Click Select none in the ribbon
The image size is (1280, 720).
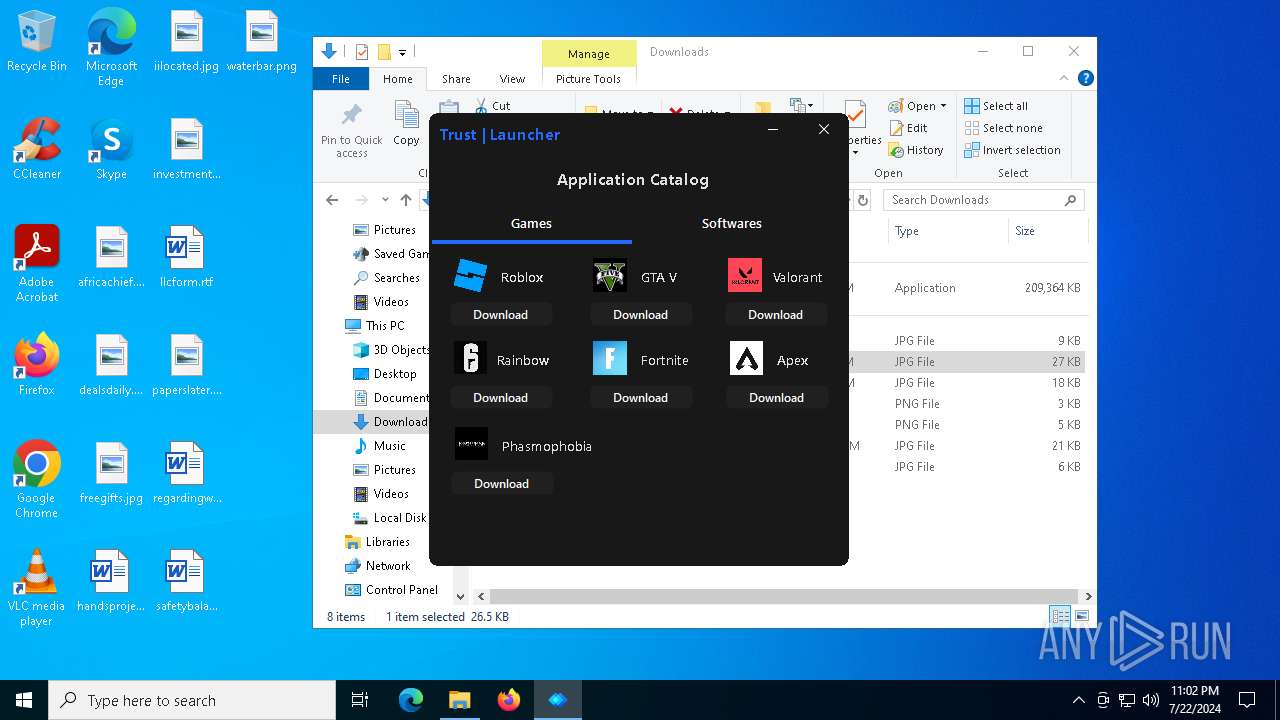[x=1003, y=128]
